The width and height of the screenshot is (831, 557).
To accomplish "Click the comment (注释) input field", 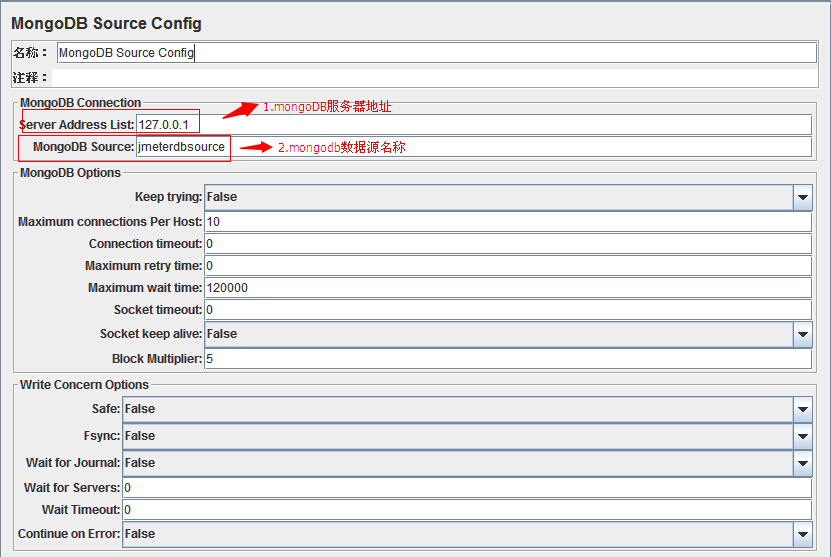I will (x=435, y=78).
